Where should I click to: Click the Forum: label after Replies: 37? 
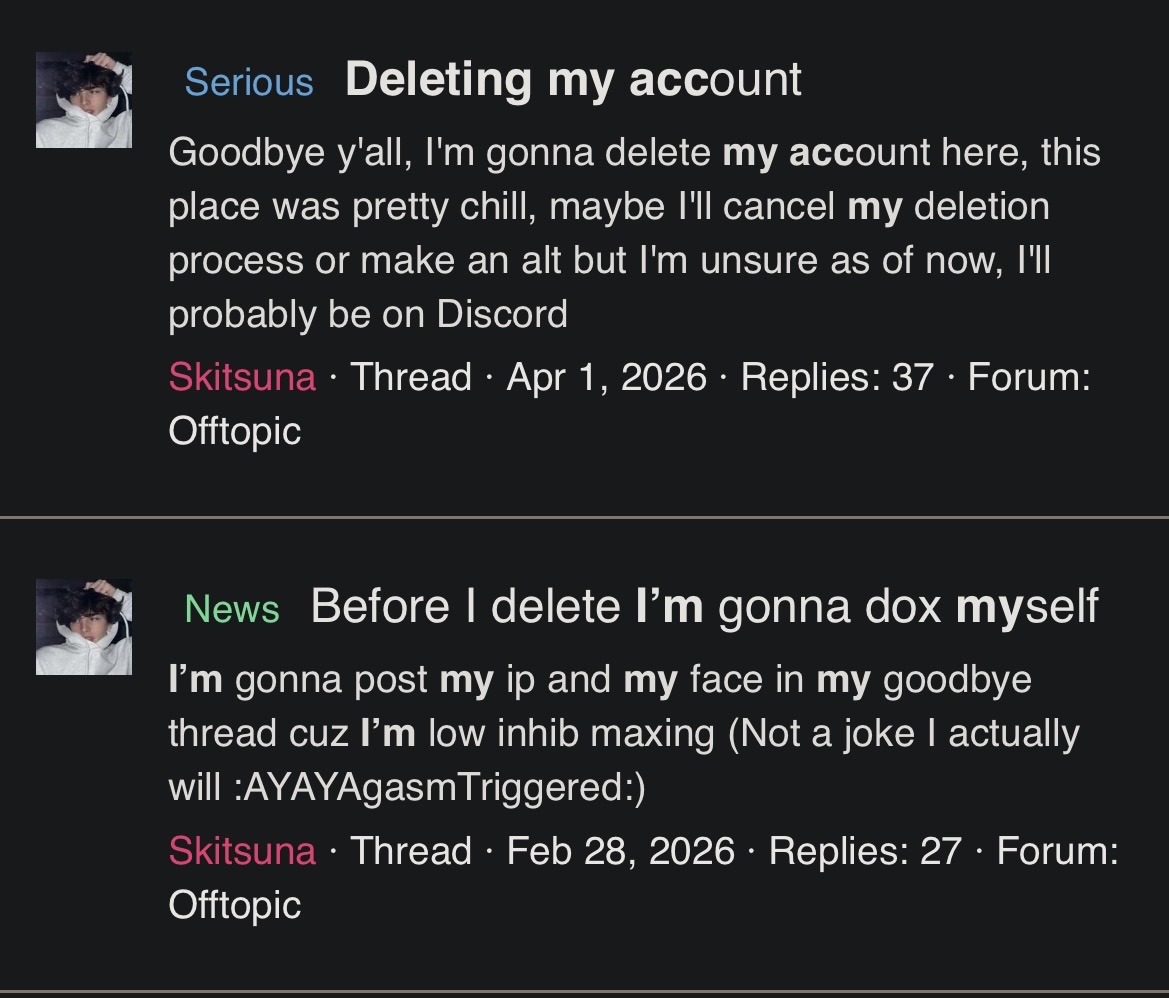pos(1029,377)
